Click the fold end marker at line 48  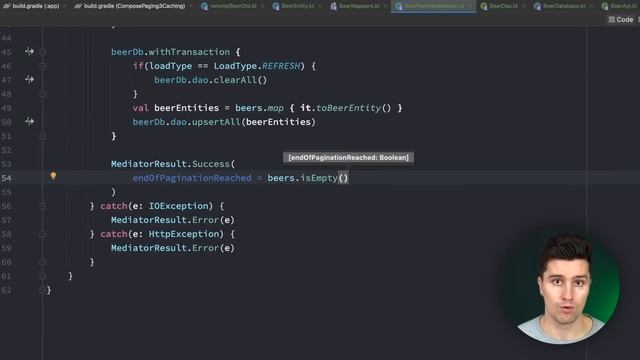42,94
